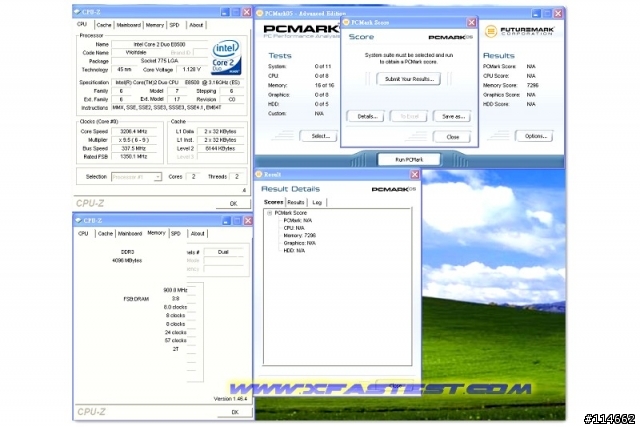Screen dimensions: 640x427
Task: Open the Log tab in Result Details
Action: (x=317, y=202)
